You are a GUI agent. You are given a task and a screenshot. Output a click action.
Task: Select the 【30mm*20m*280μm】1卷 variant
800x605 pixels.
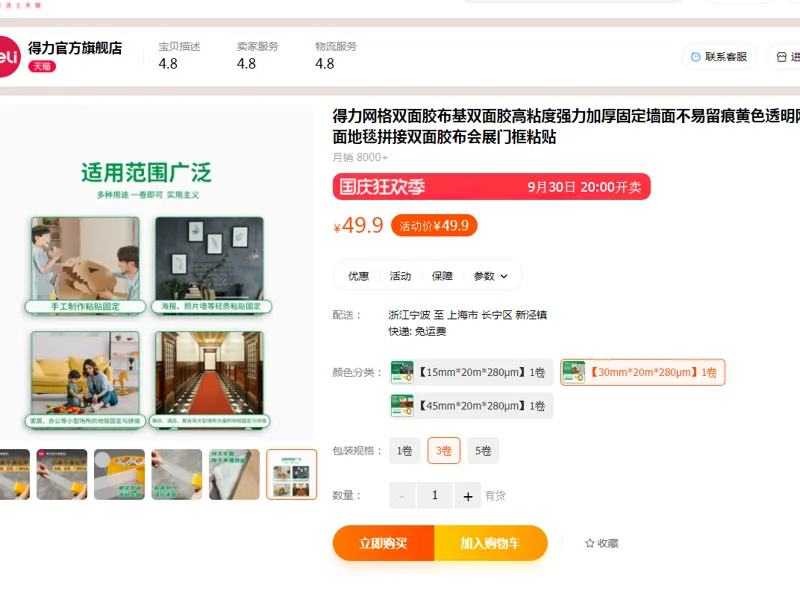pyautogui.click(x=642, y=372)
